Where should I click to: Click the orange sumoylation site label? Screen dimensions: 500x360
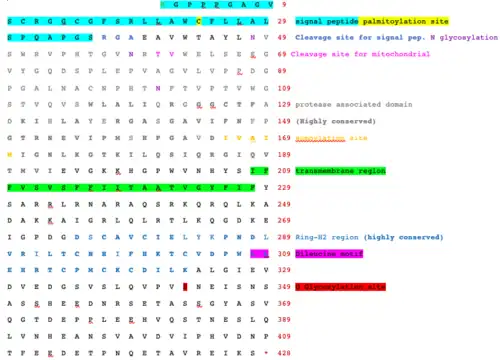point(331,138)
